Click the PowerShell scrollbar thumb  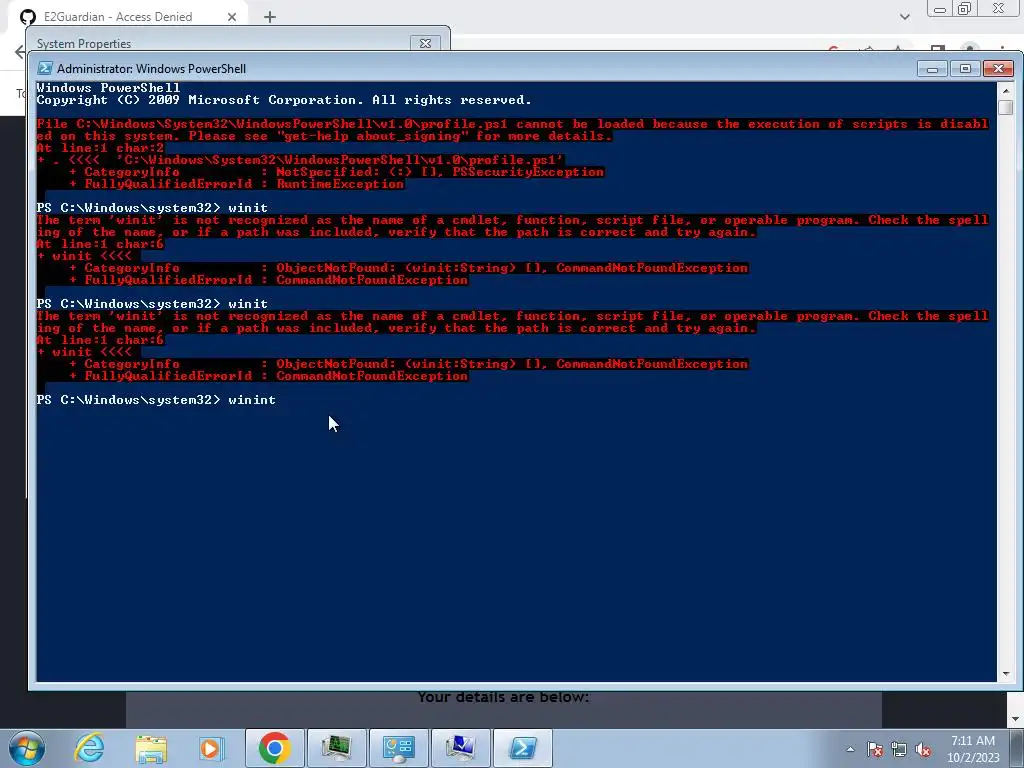coord(1005,107)
